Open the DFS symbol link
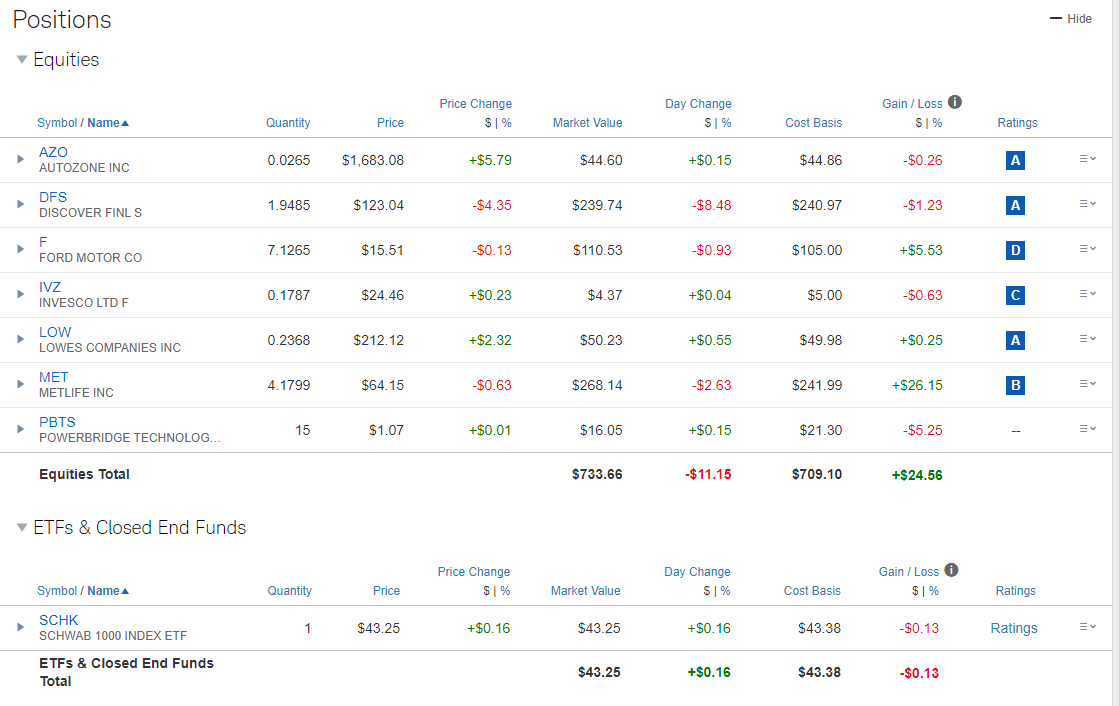Image resolution: width=1119 pixels, height=706 pixels. (x=52, y=196)
